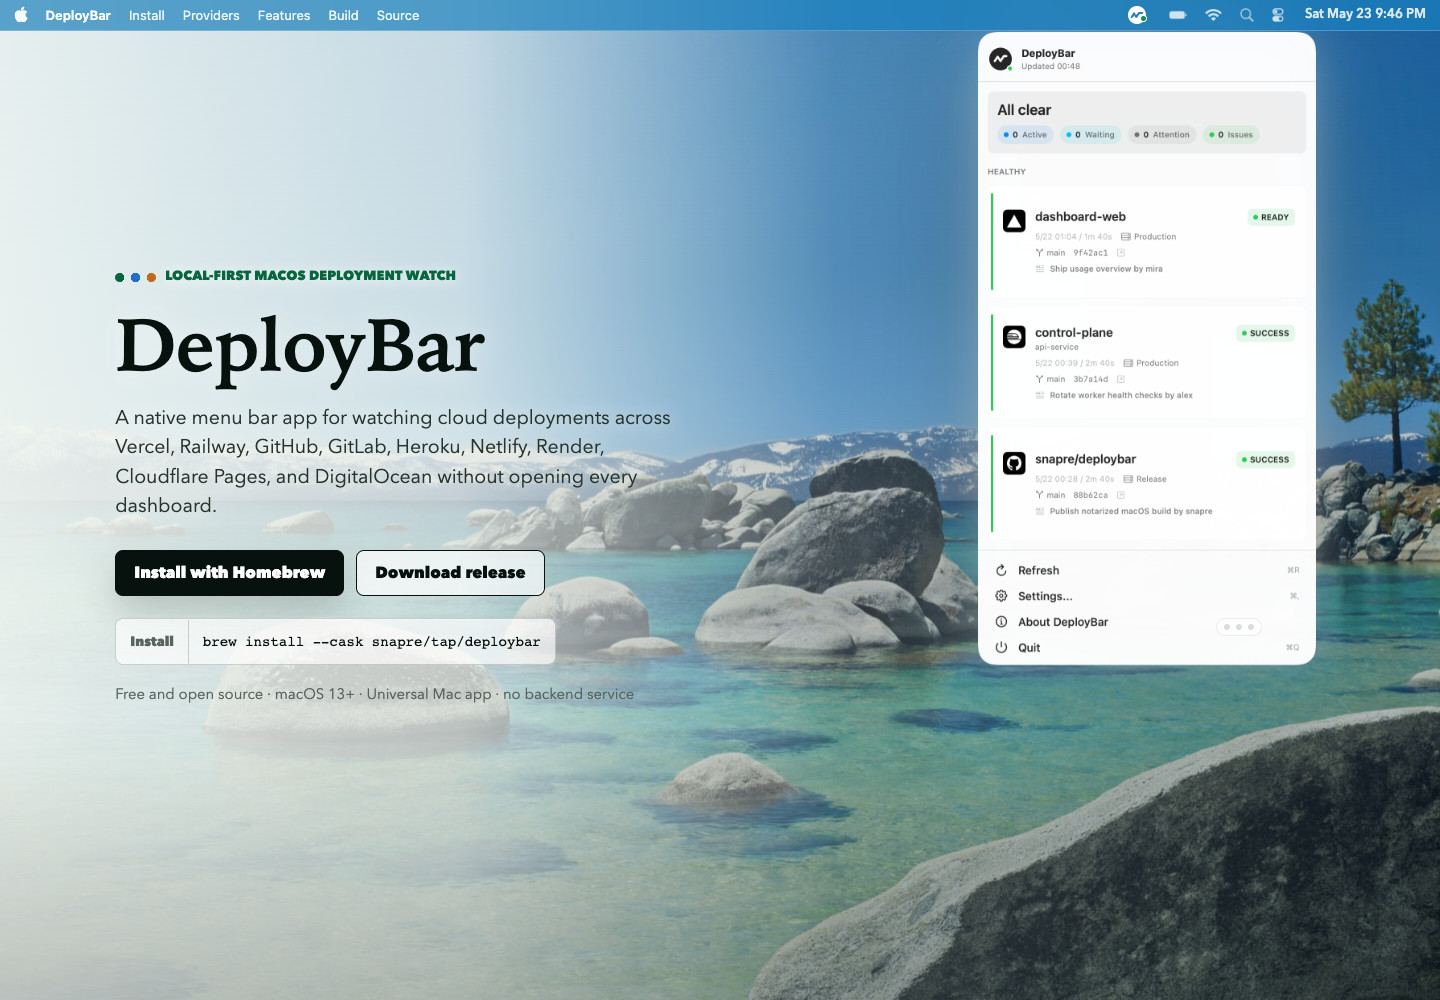
Task: Click the SUCCESS badge on snapre/deploybar
Action: click(1265, 460)
